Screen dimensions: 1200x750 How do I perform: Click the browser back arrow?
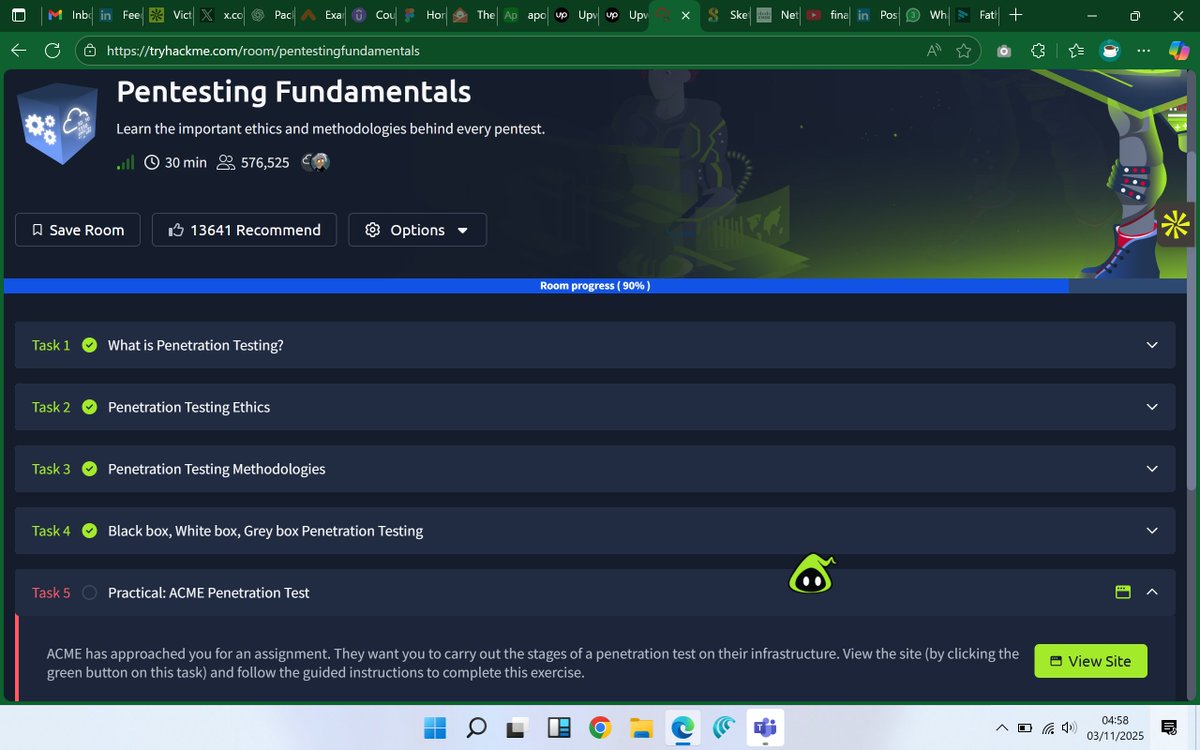coord(19,51)
